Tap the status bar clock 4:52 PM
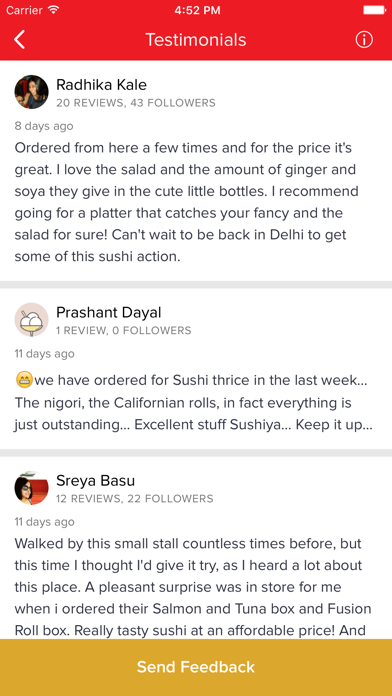This screenshot has height=696, width=392. tap(197, 10)
